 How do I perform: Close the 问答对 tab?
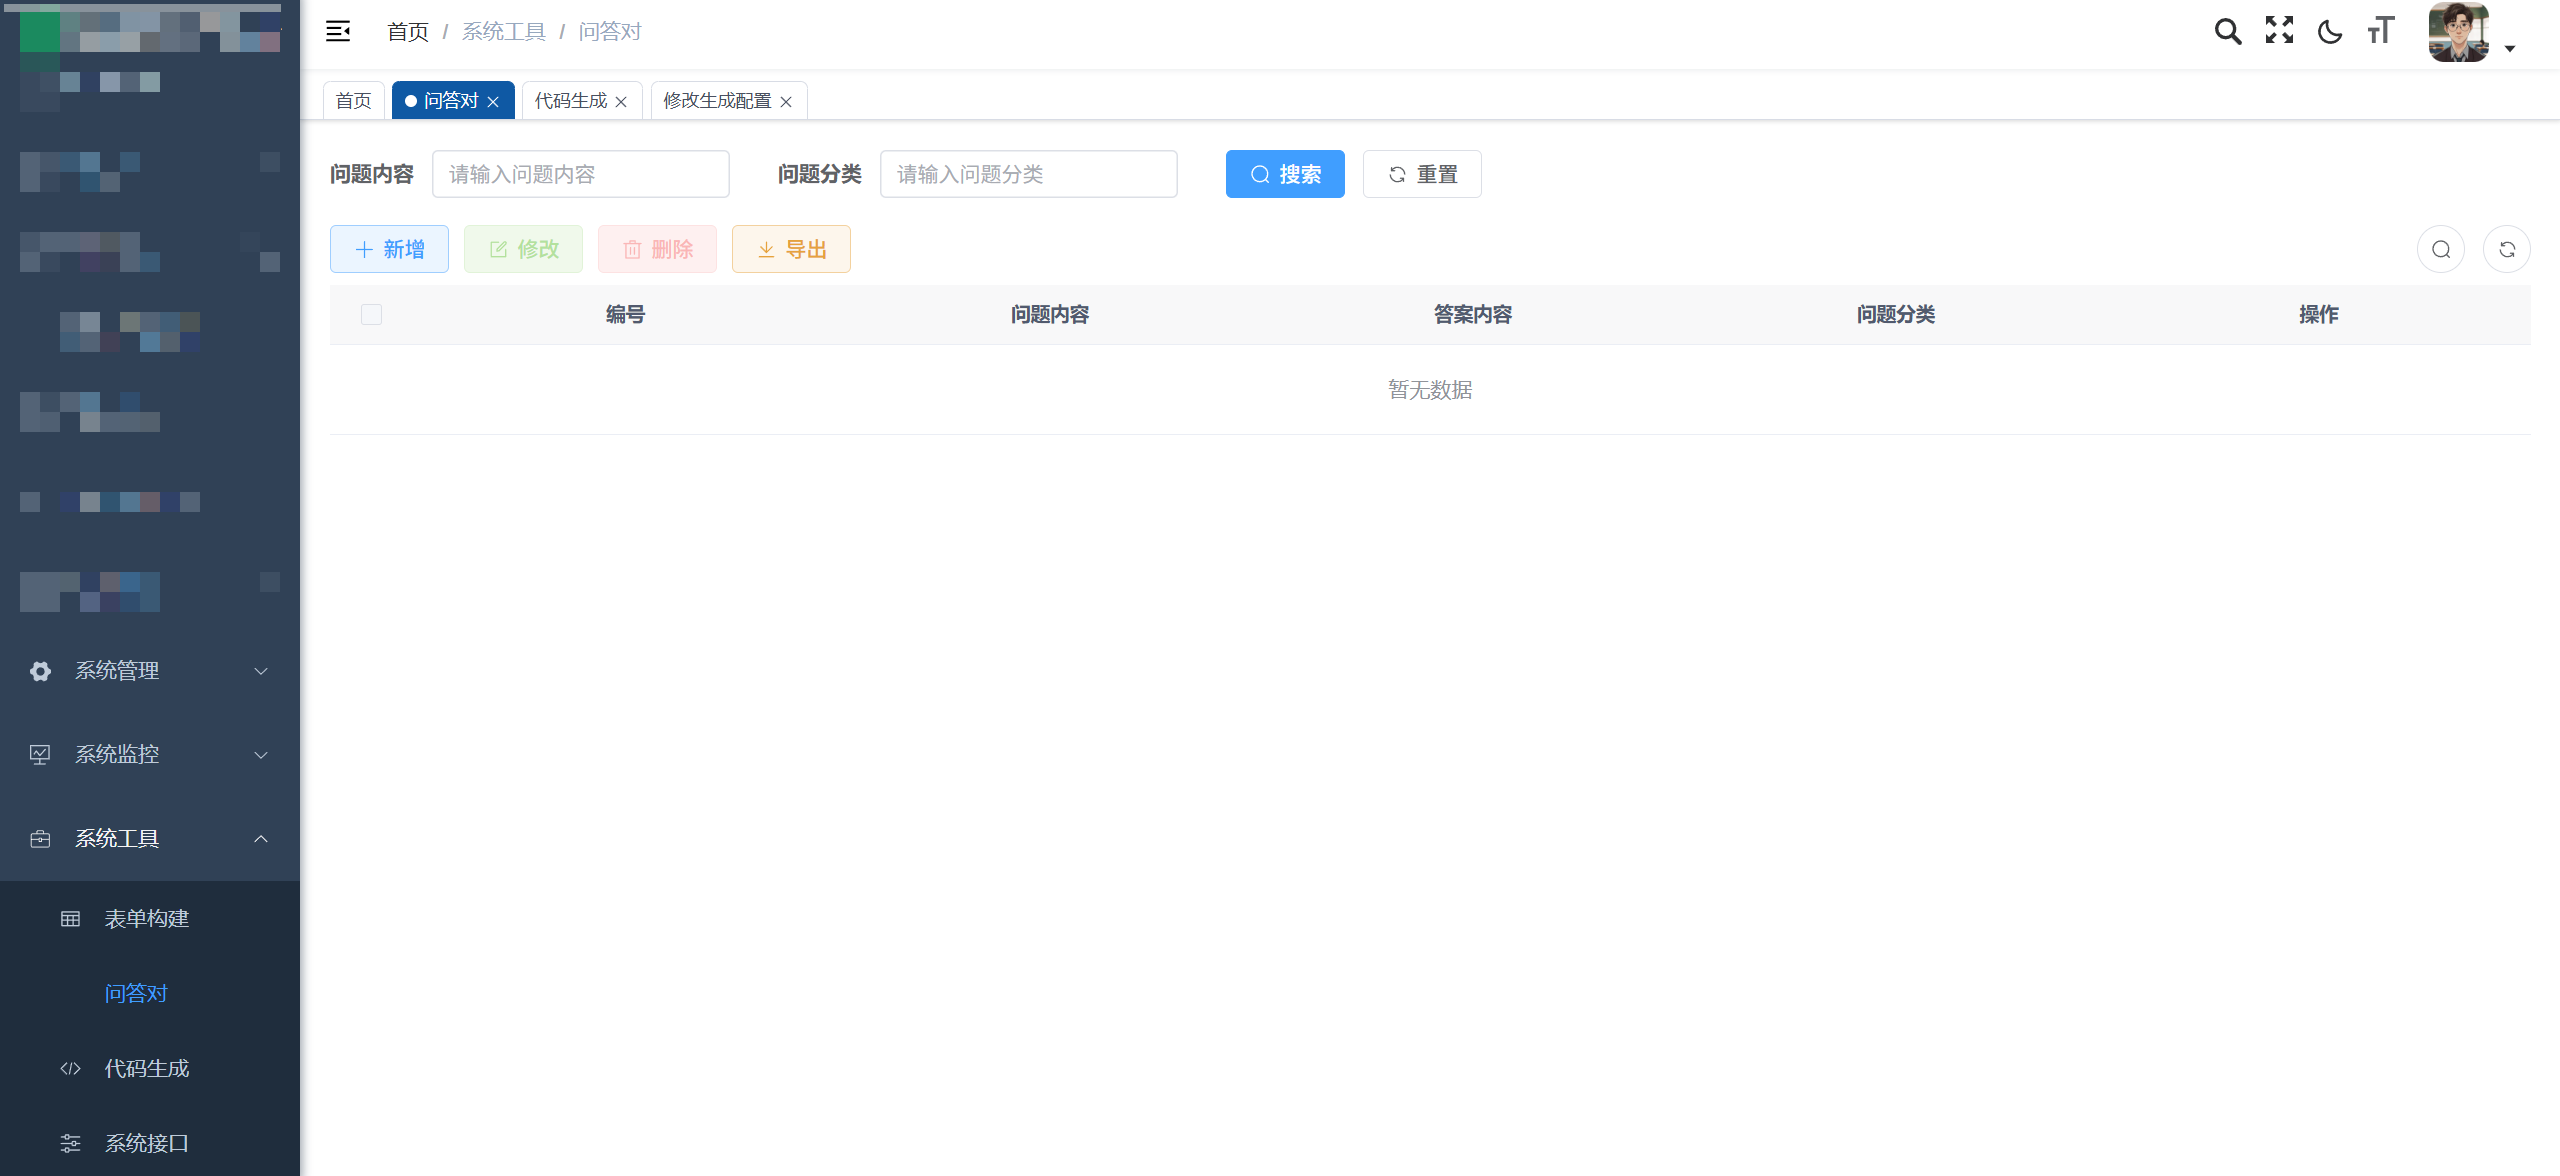493,102
